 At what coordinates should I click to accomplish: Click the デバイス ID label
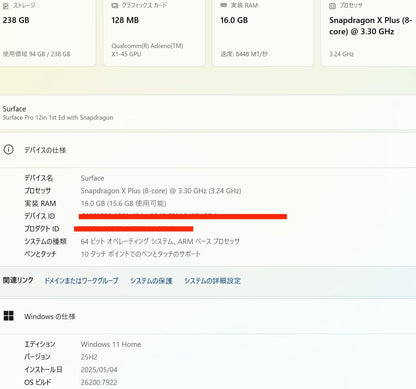click(x=40, y=216)
